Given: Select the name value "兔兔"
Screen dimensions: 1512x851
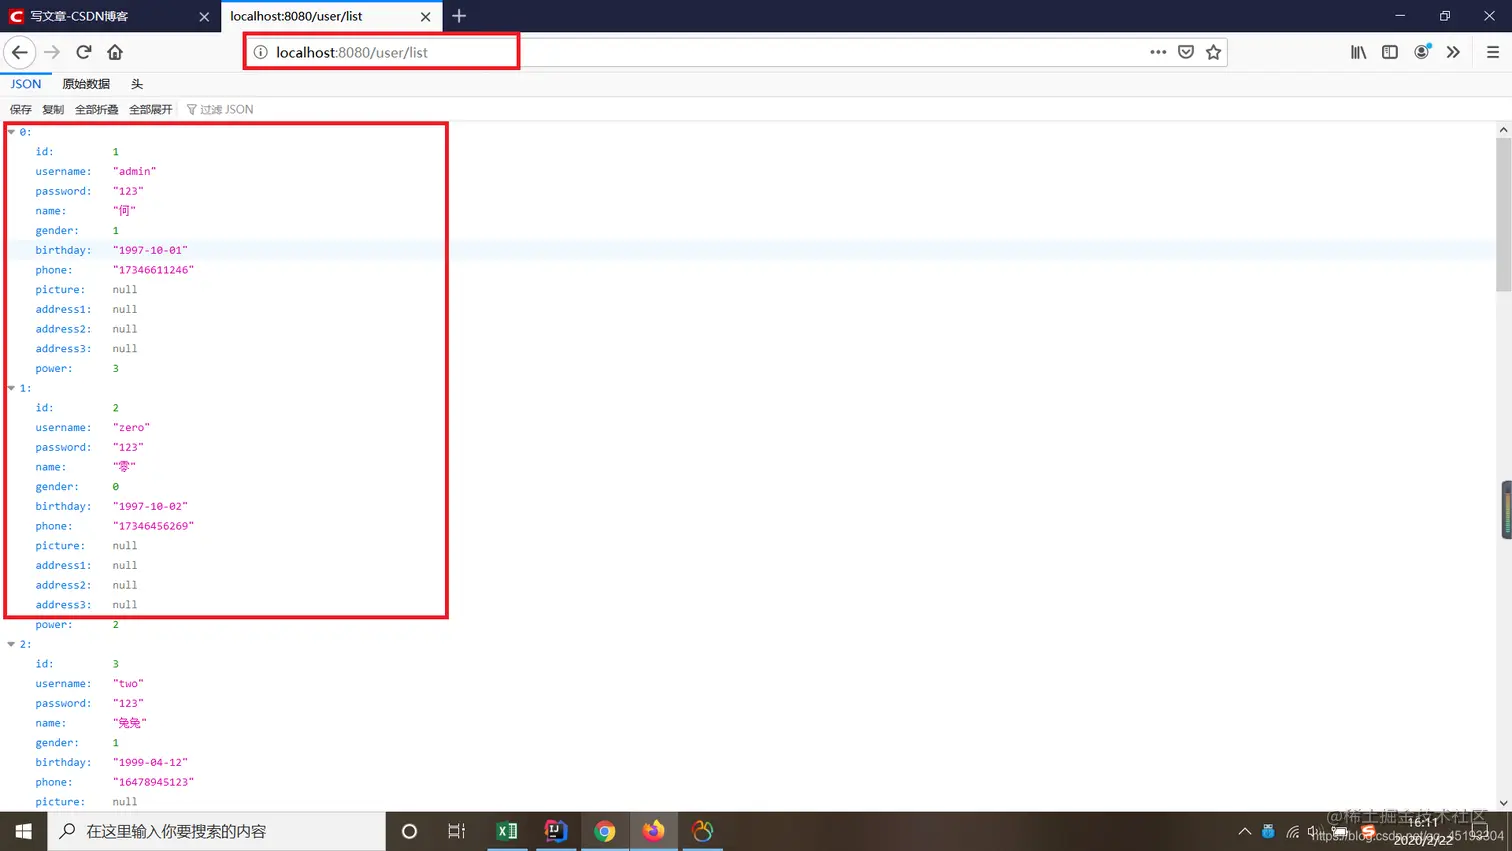Looking at the screenshot, I should 130,723.
